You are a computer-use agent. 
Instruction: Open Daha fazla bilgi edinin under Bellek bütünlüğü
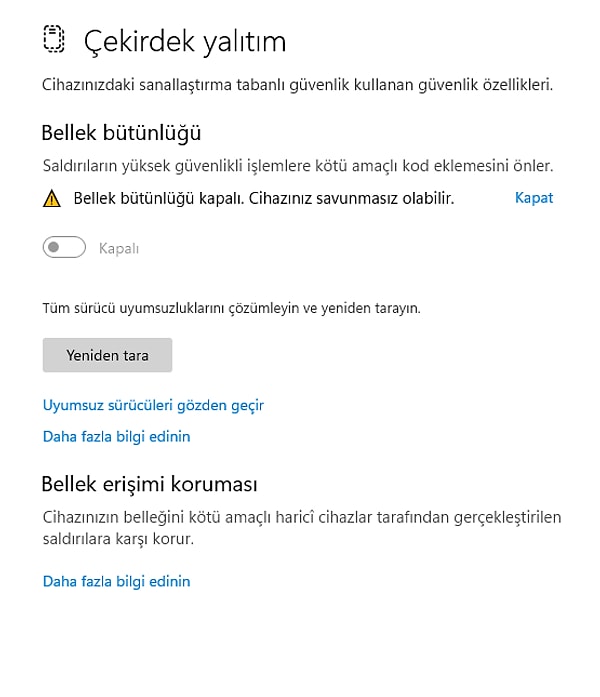(x=116, y=437)
